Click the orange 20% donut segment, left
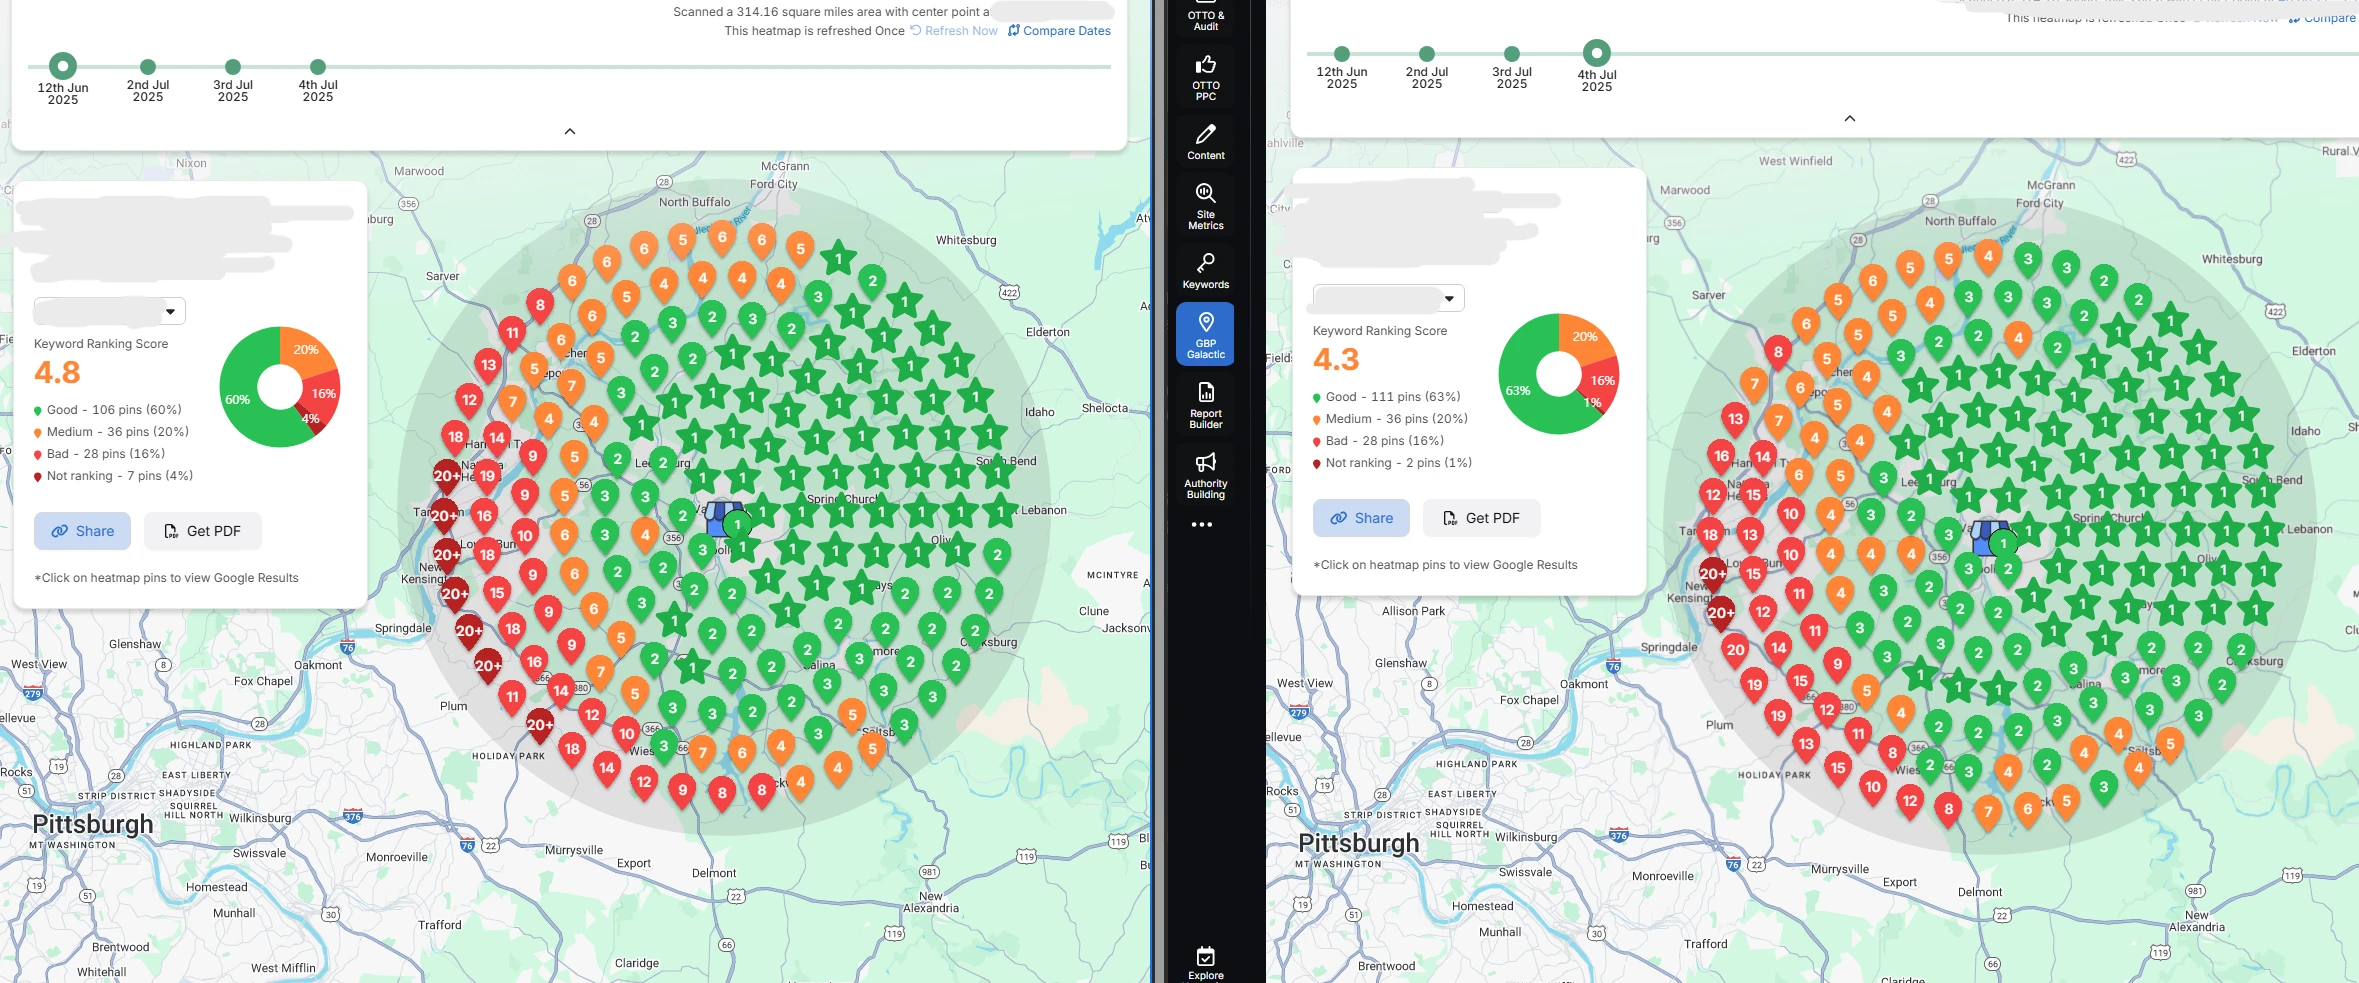 306,349
